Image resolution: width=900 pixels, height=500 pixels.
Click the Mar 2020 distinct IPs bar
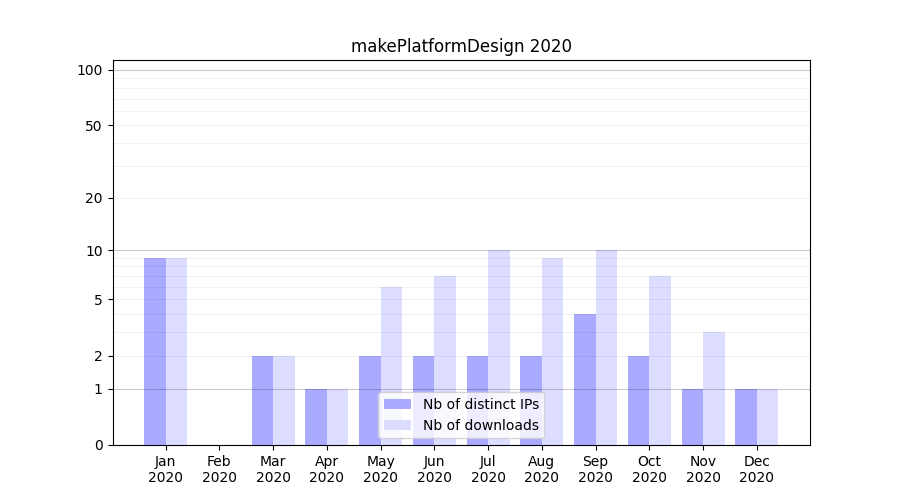click(x=262, y=400)
